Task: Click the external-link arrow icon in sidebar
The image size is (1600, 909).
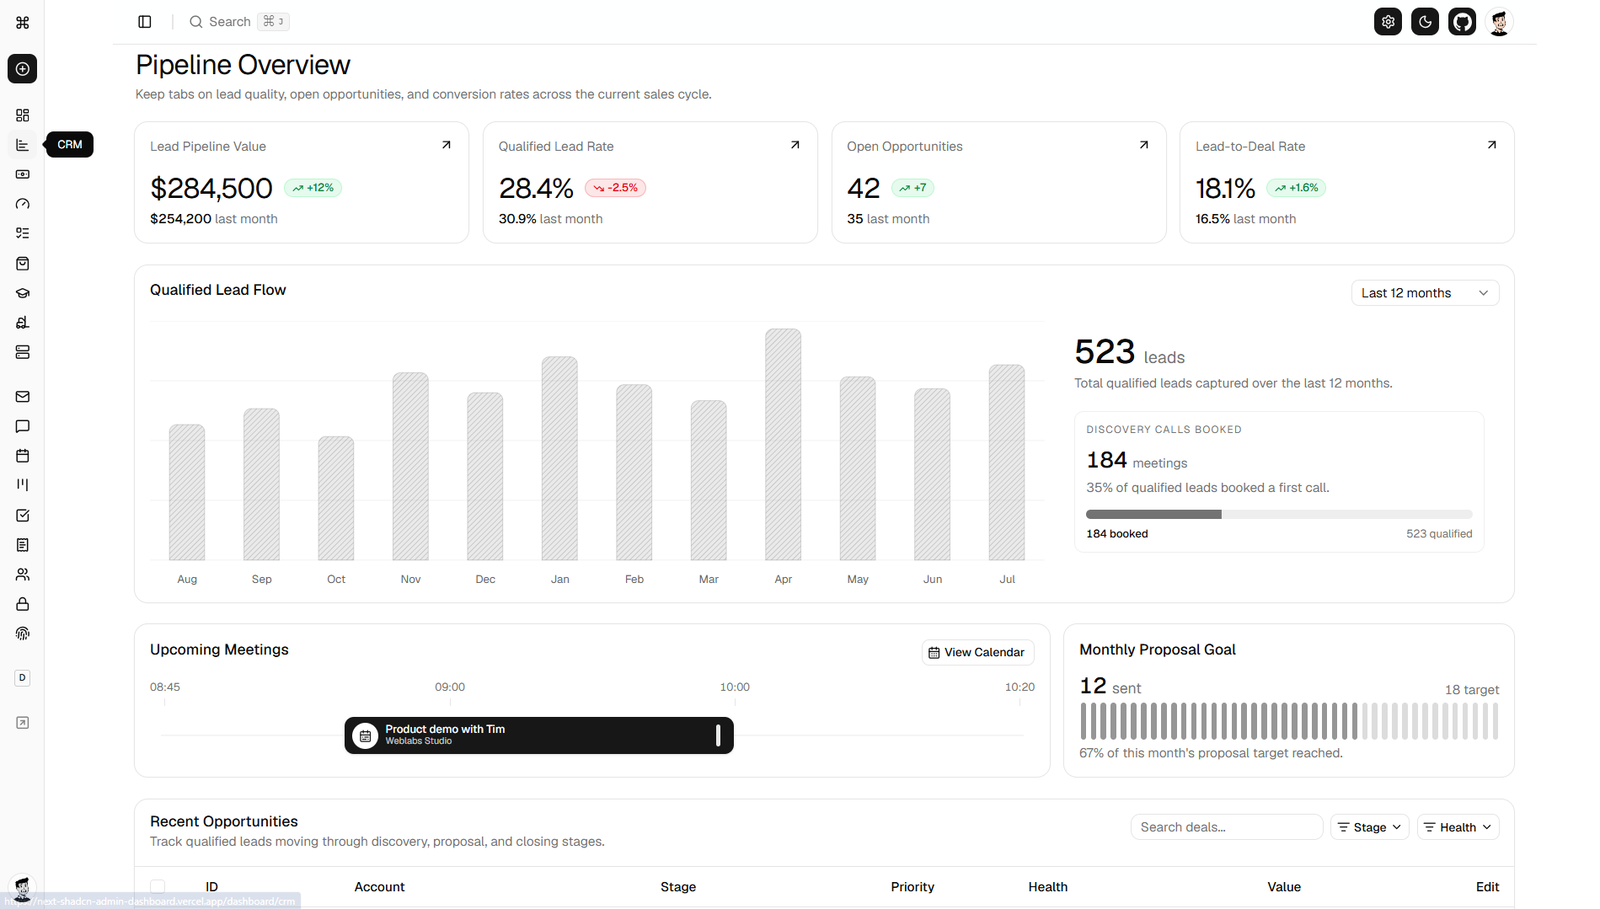Action: [x=22, y=722]
